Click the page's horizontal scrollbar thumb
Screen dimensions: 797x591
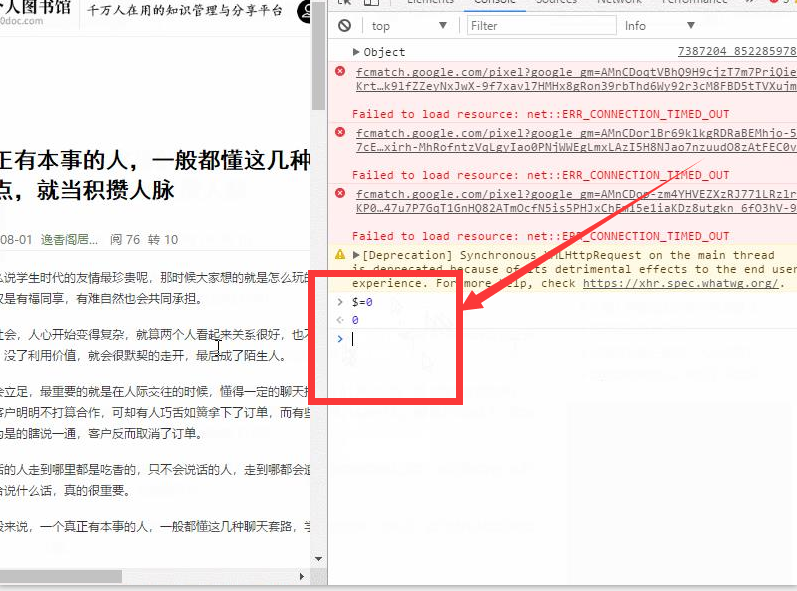[x=60, y=577]
